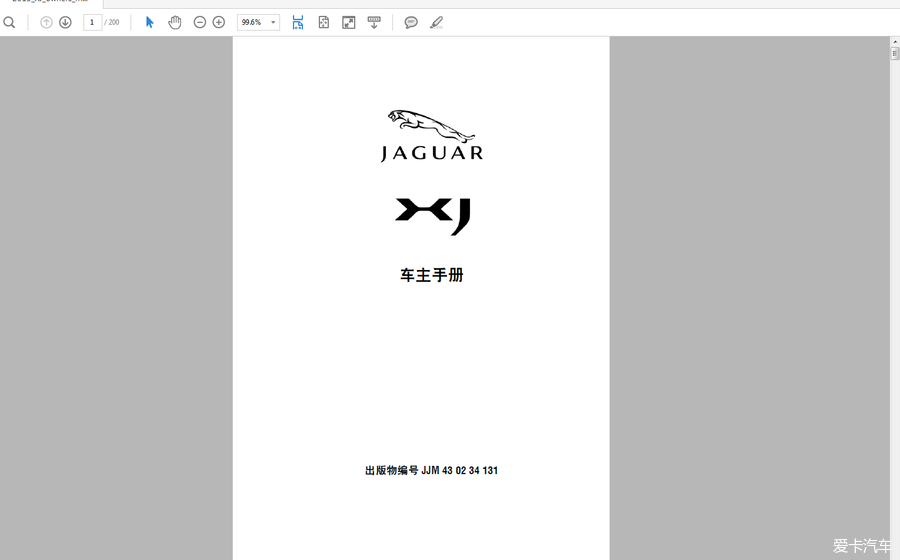Open the read mode keyboard icon
Image resolution: width=900 pixels, height=560 pixels.
point(374,22)
